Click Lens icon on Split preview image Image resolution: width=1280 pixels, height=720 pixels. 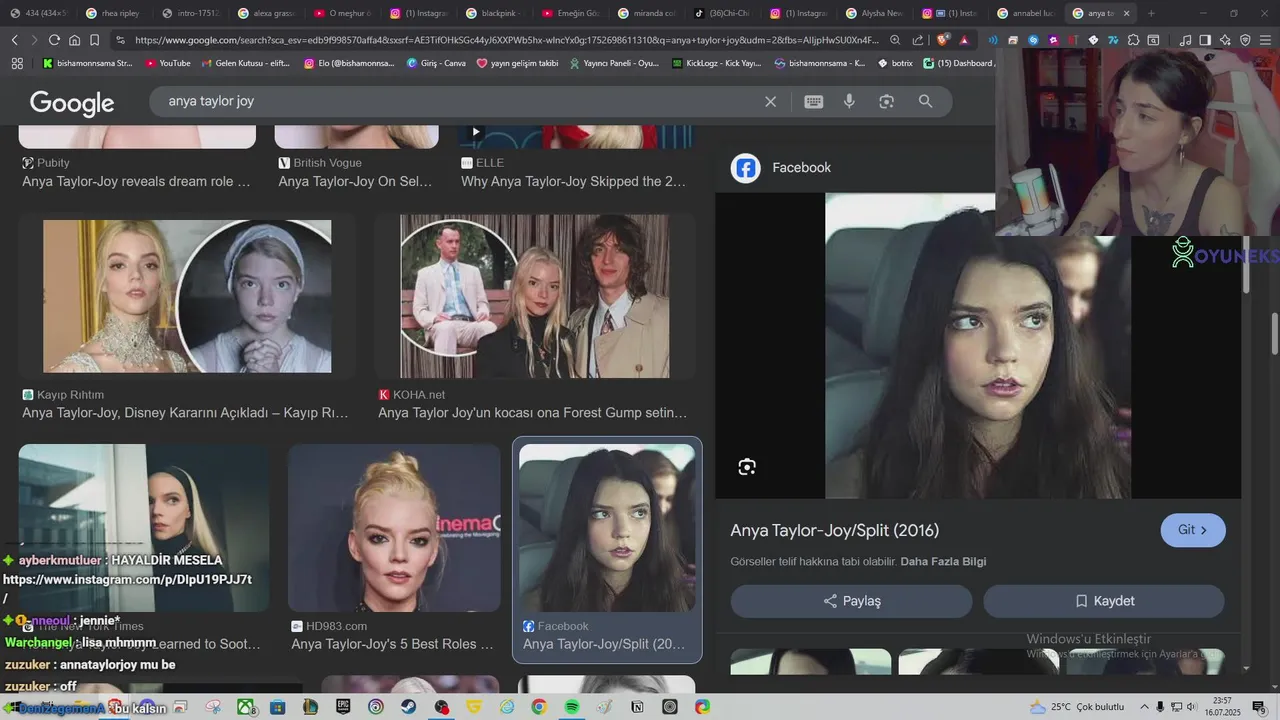click(747, 467)
